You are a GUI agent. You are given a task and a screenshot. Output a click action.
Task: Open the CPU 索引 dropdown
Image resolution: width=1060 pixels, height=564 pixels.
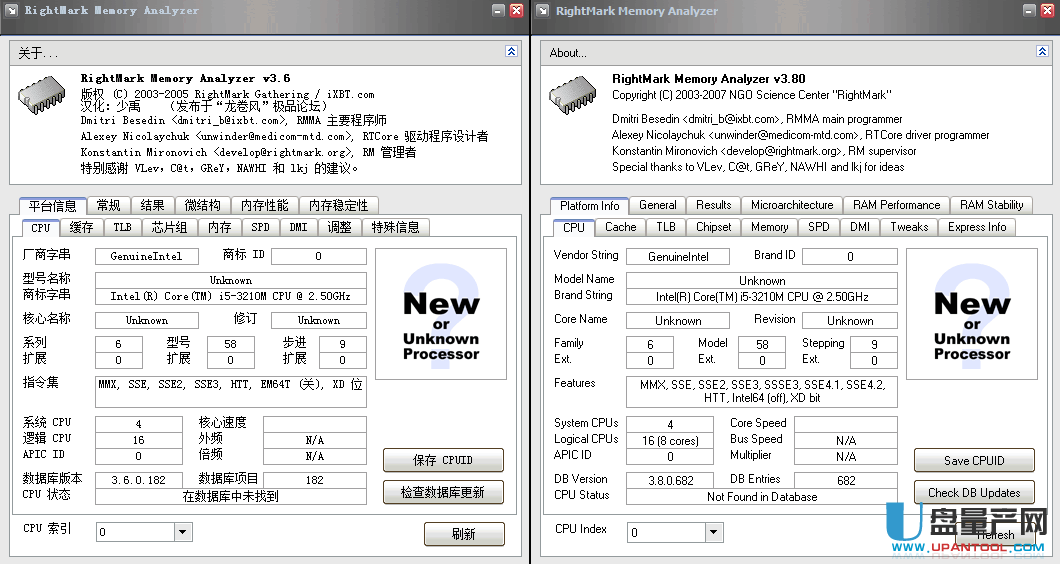183,532
